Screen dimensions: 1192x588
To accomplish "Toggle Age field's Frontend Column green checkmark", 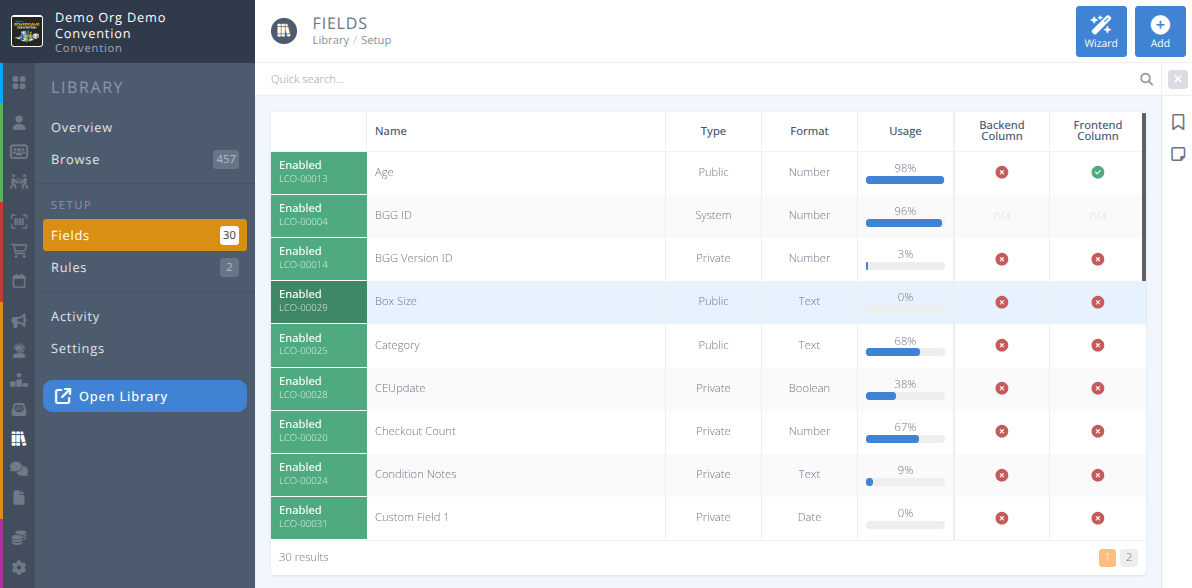I will tap(1097, 172).
